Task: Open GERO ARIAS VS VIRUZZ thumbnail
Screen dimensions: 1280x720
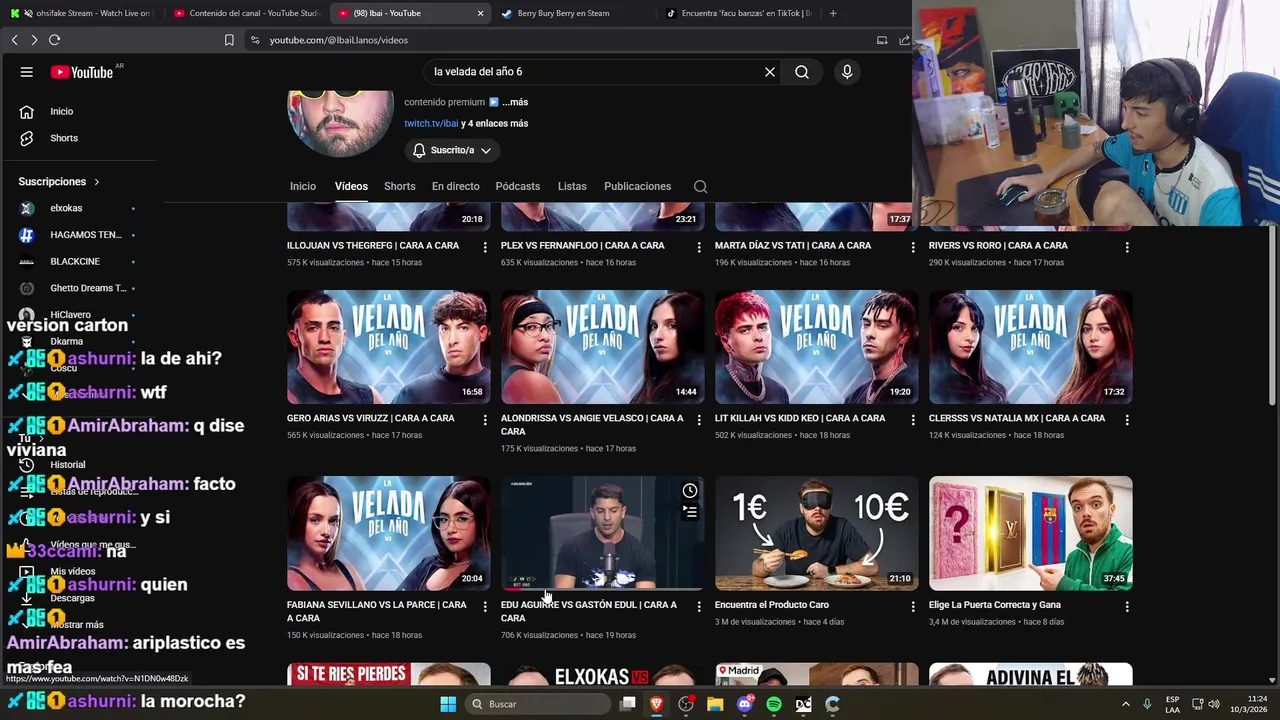Action: click(389, 347)
